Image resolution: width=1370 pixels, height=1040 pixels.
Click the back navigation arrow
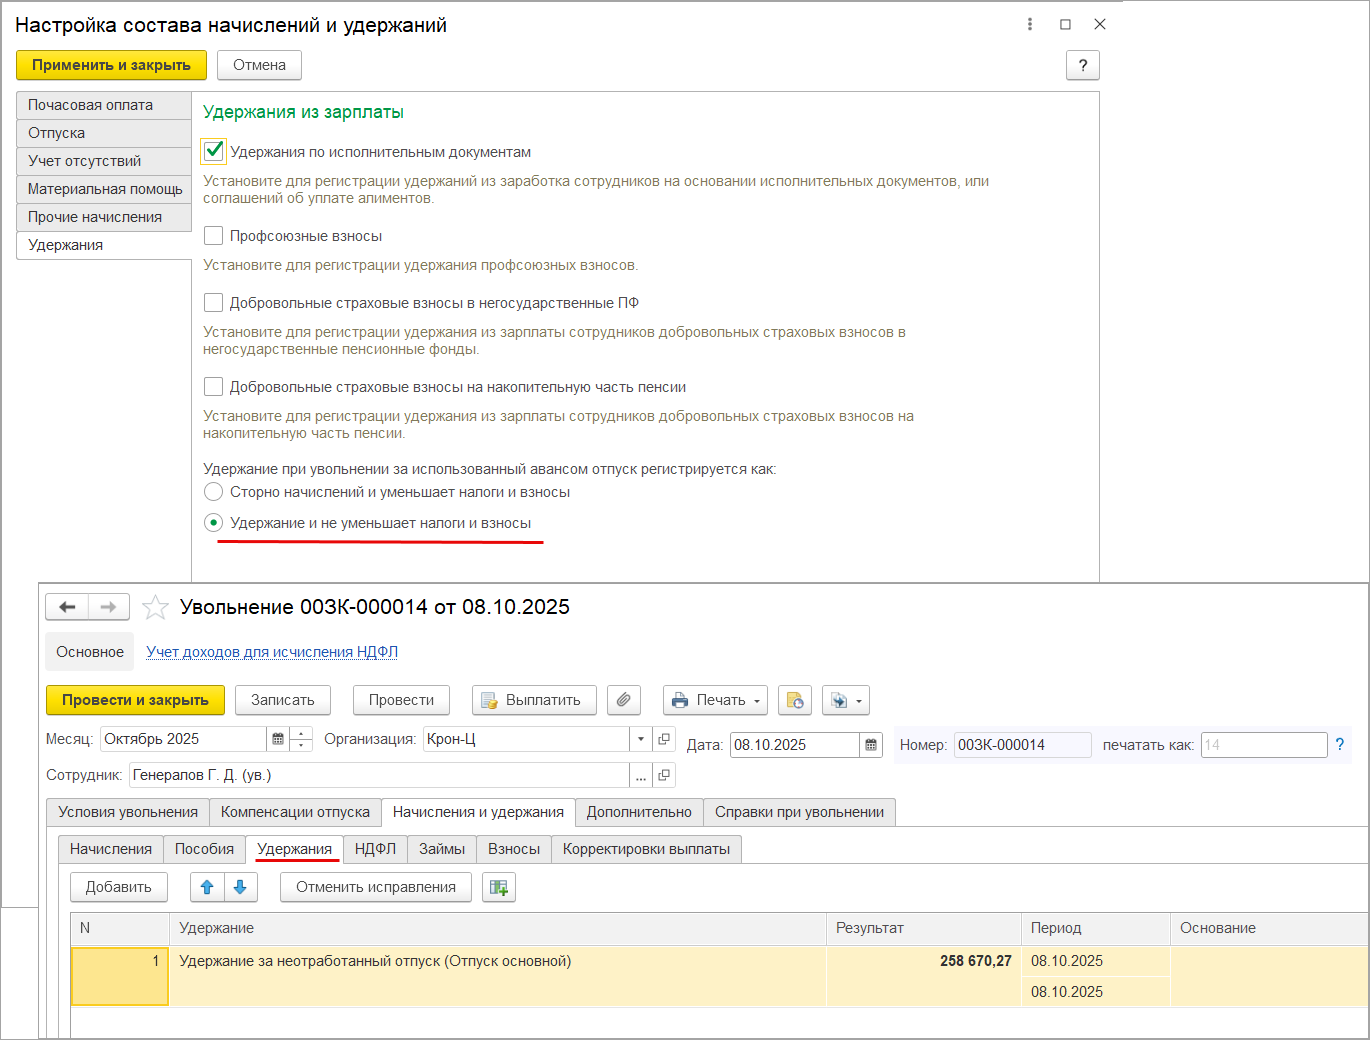tap(67, 607)
